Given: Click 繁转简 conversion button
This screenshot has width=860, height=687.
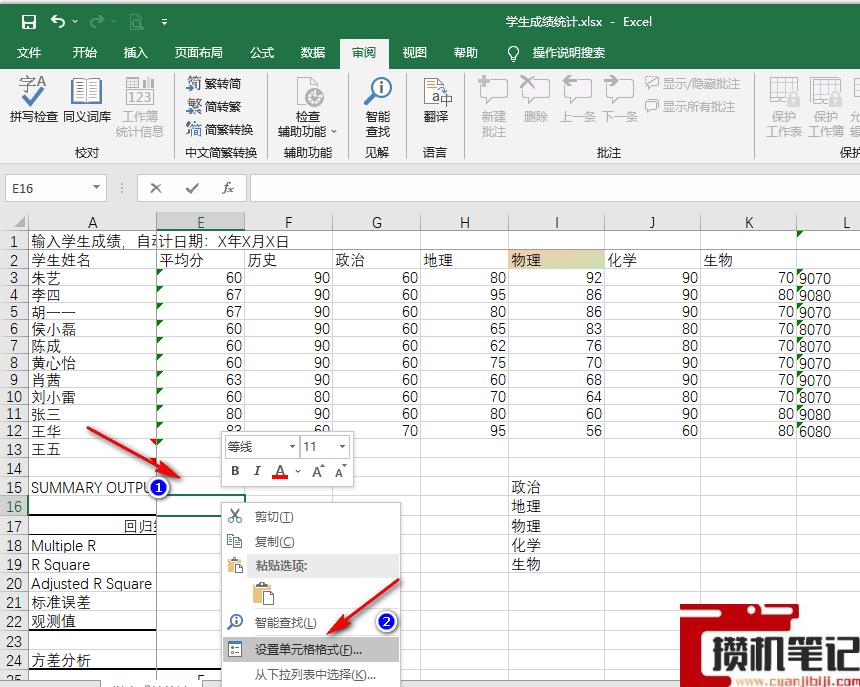Looking at the screenshot, I should point(214,83).
